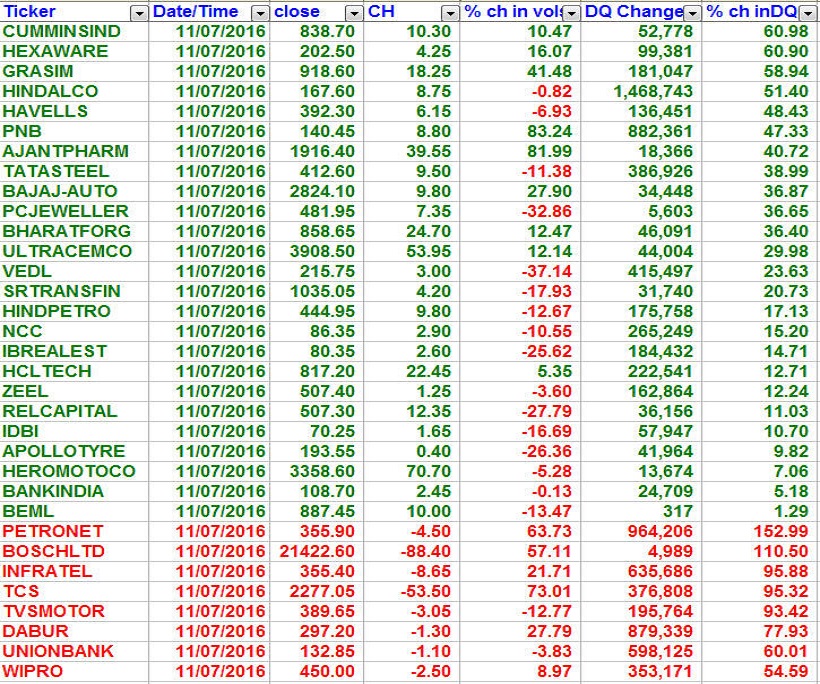Open the Ticker column filter dropdown
This screenshot has height=684, width=820.
(x=138, y=12)
